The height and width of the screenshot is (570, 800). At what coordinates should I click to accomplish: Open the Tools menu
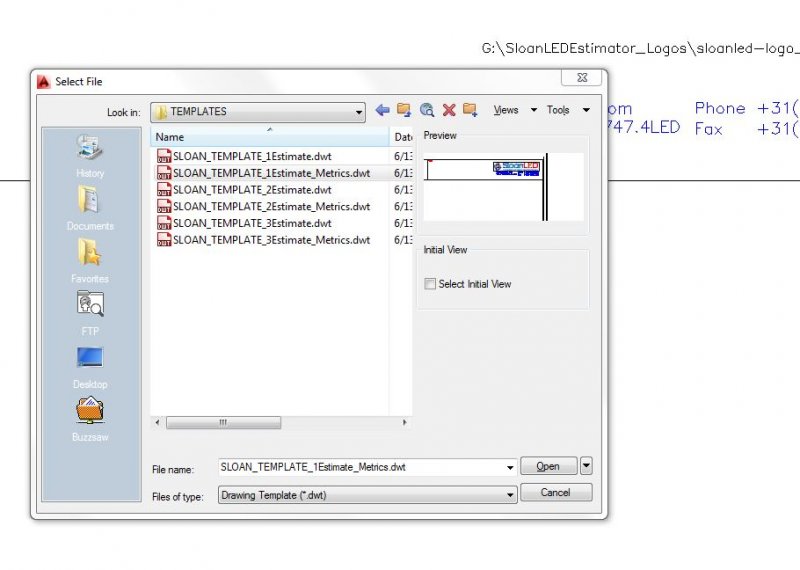coord(568,110)
